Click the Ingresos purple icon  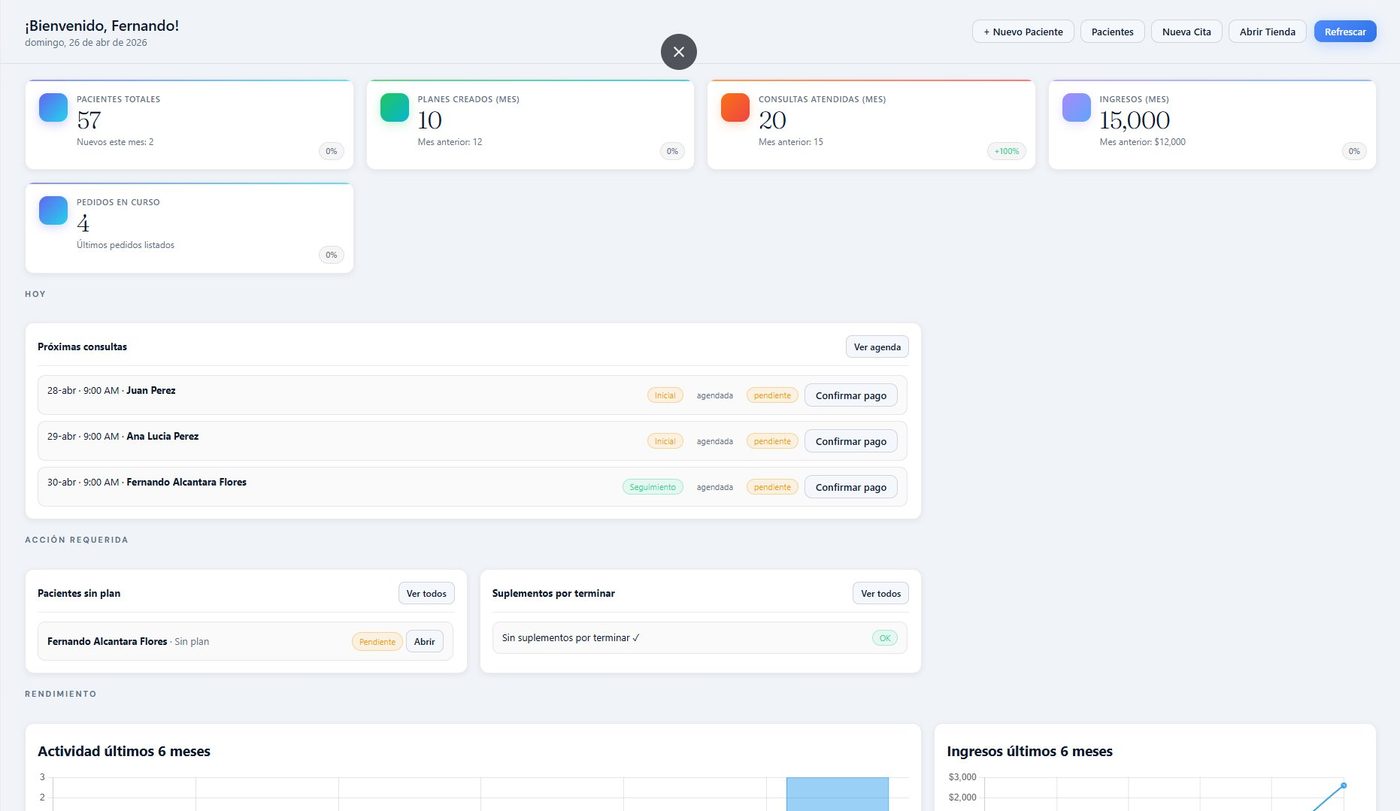[x=1076, y=107]
